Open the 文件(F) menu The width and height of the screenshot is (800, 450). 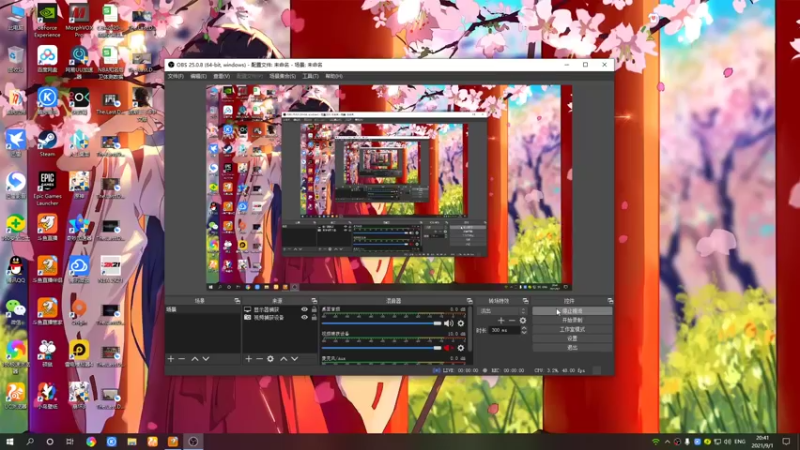pos(175,76)
